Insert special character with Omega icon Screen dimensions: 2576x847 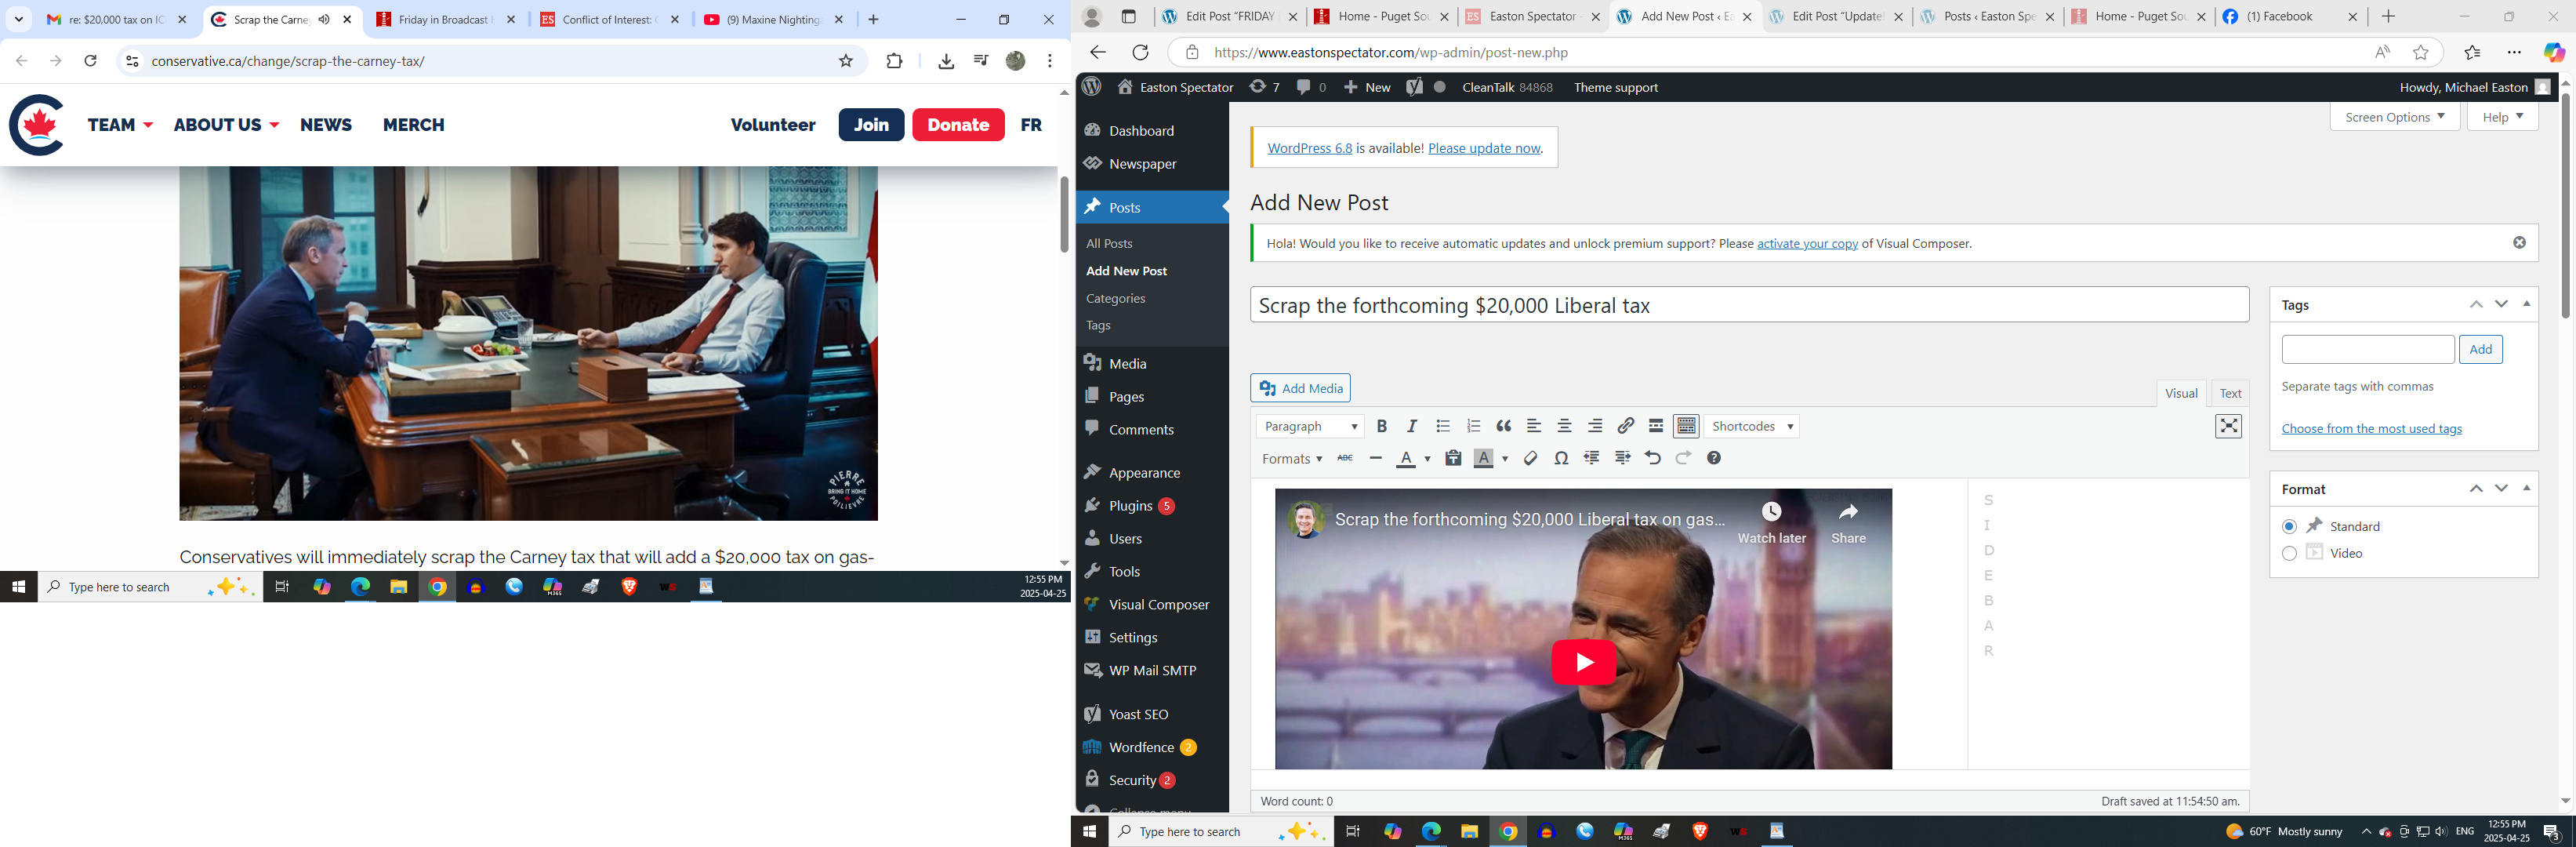tap(1561, 458)
